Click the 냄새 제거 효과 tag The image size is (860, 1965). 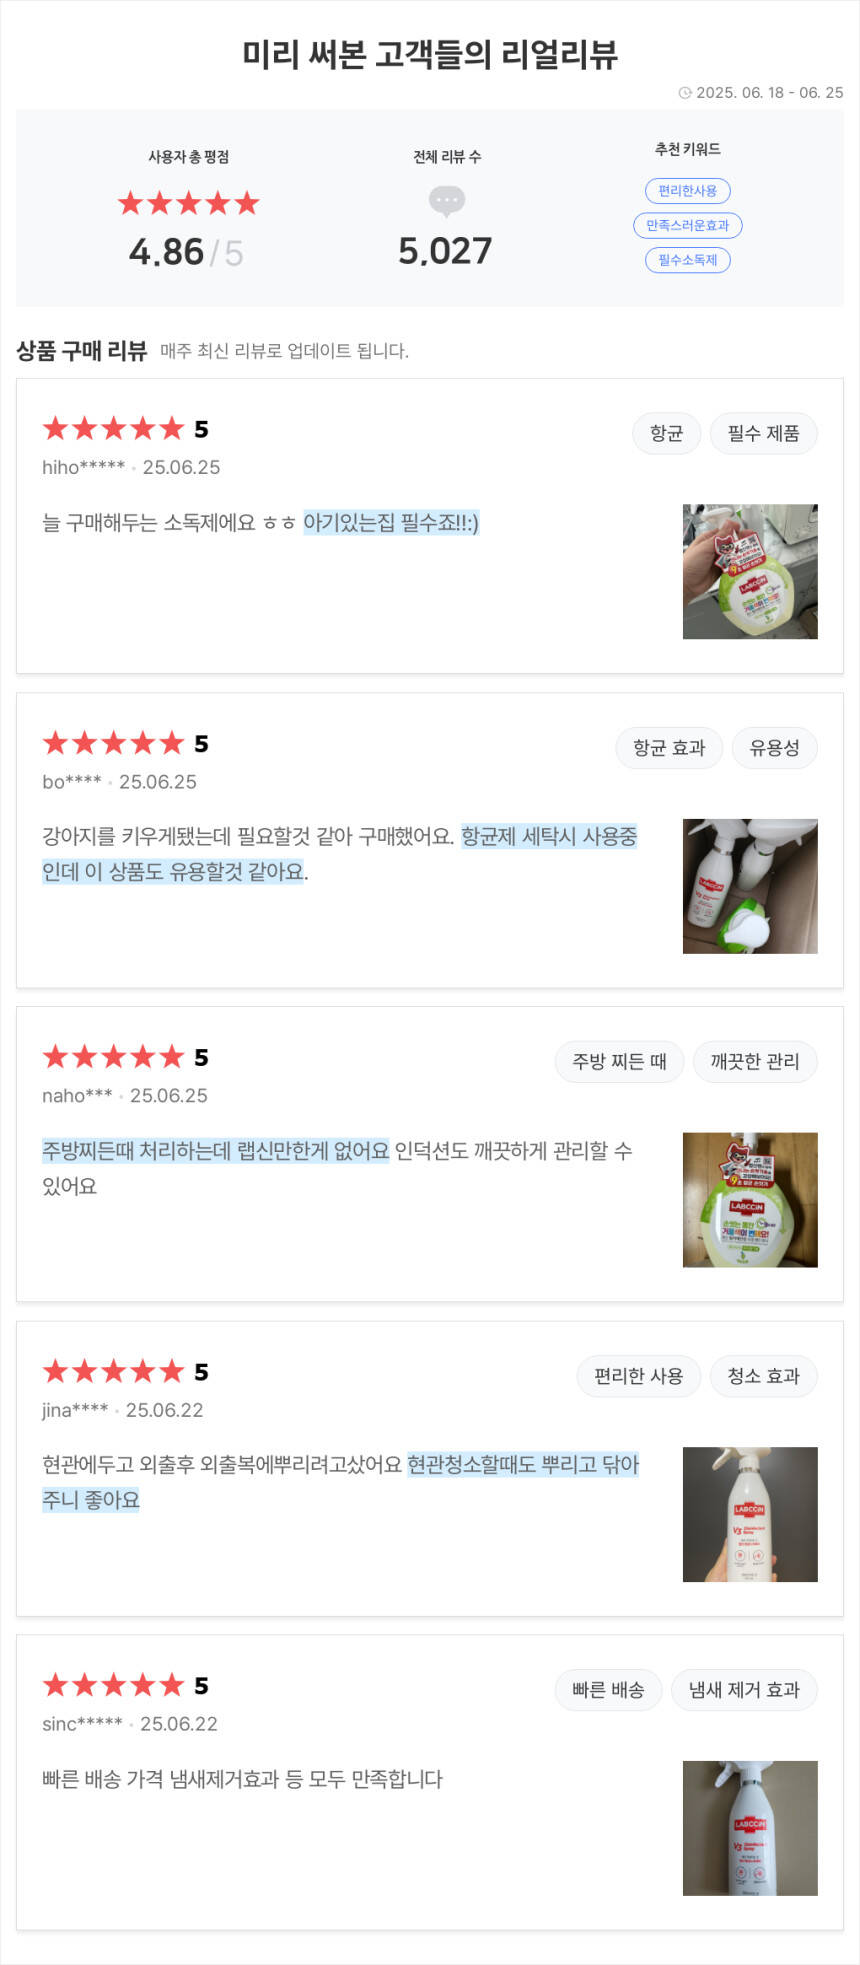pos(744,1690)
